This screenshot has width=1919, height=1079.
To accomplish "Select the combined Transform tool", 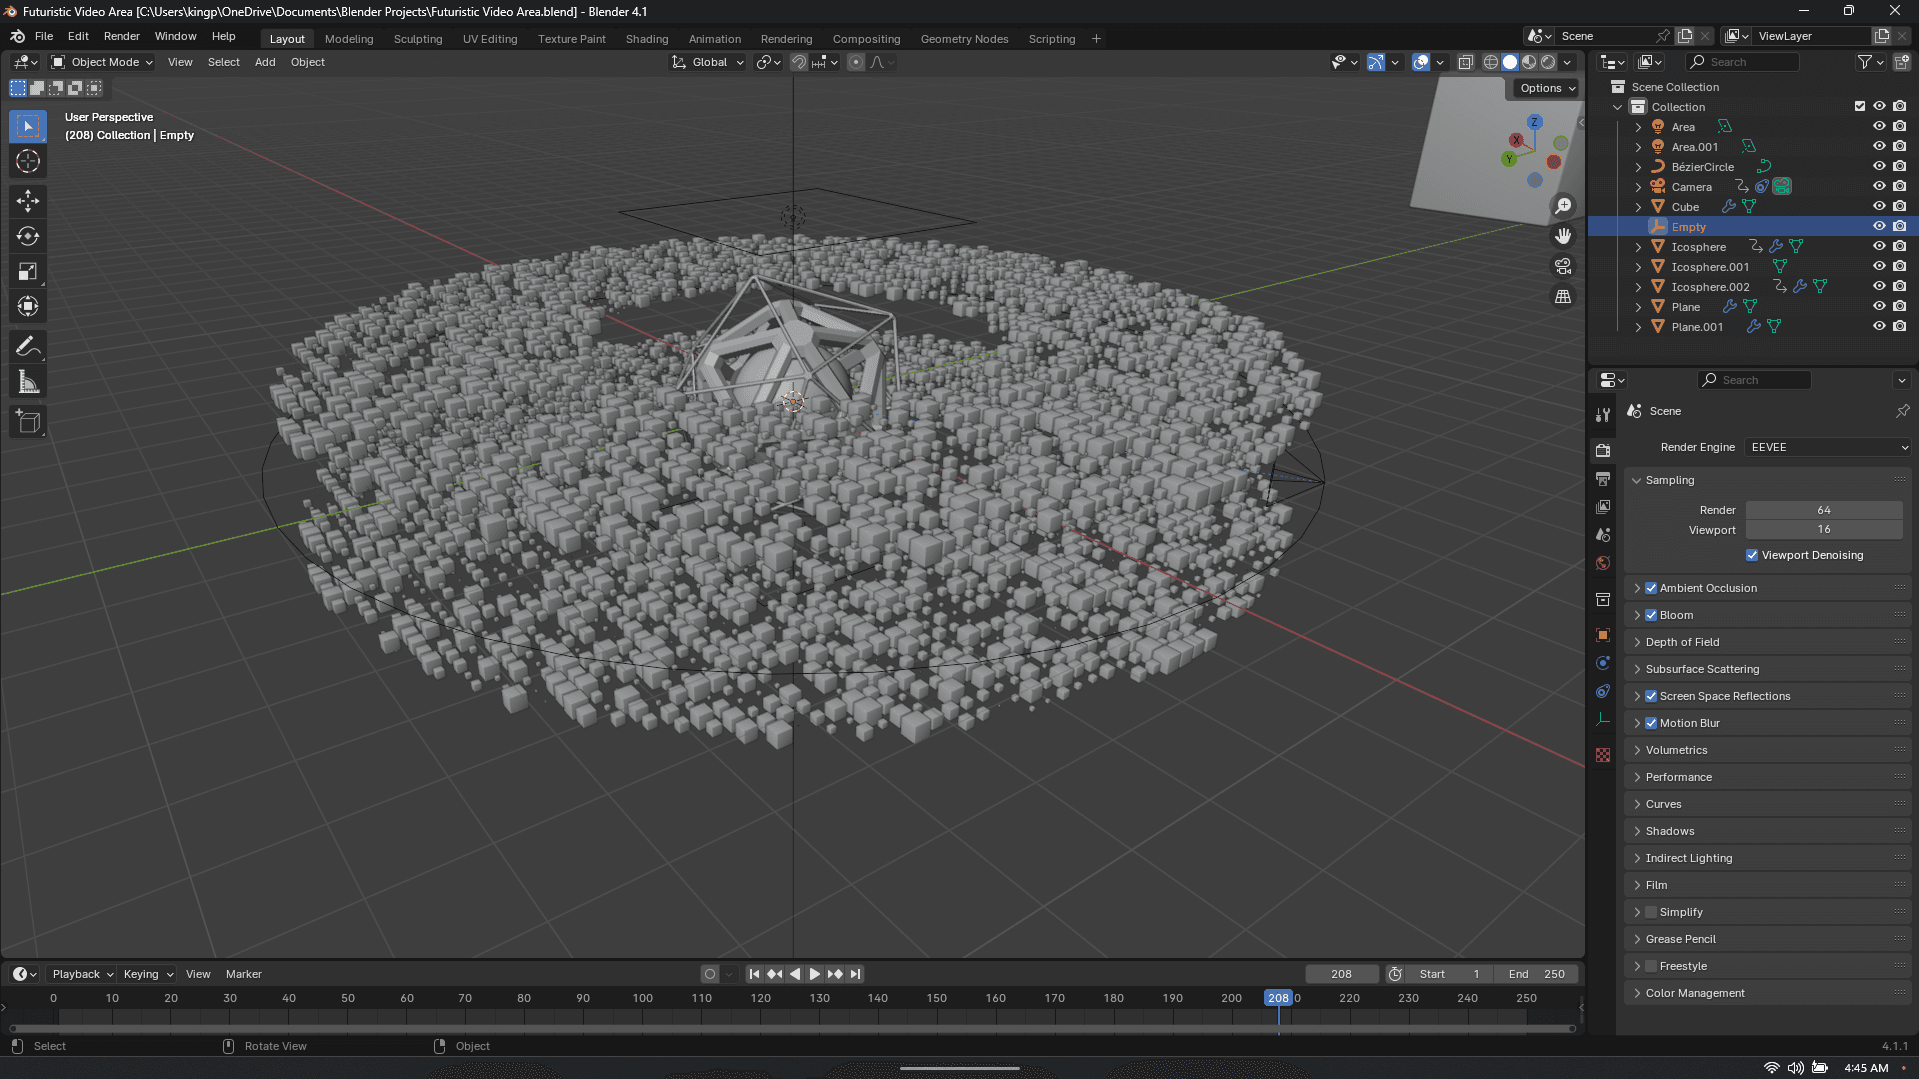I will pyautogui.click(x=28, y=306).
